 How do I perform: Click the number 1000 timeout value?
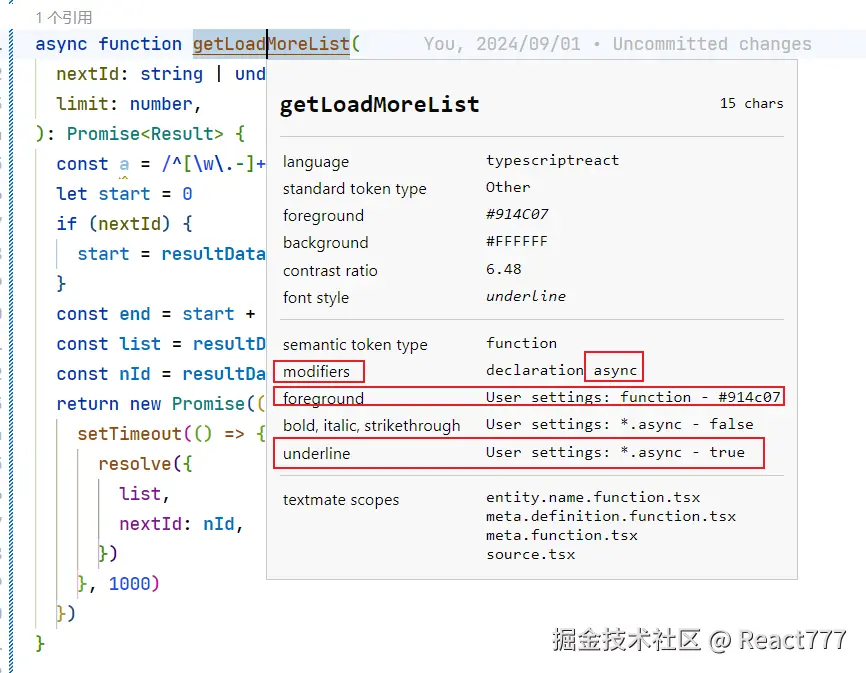(x=129, y=583)
